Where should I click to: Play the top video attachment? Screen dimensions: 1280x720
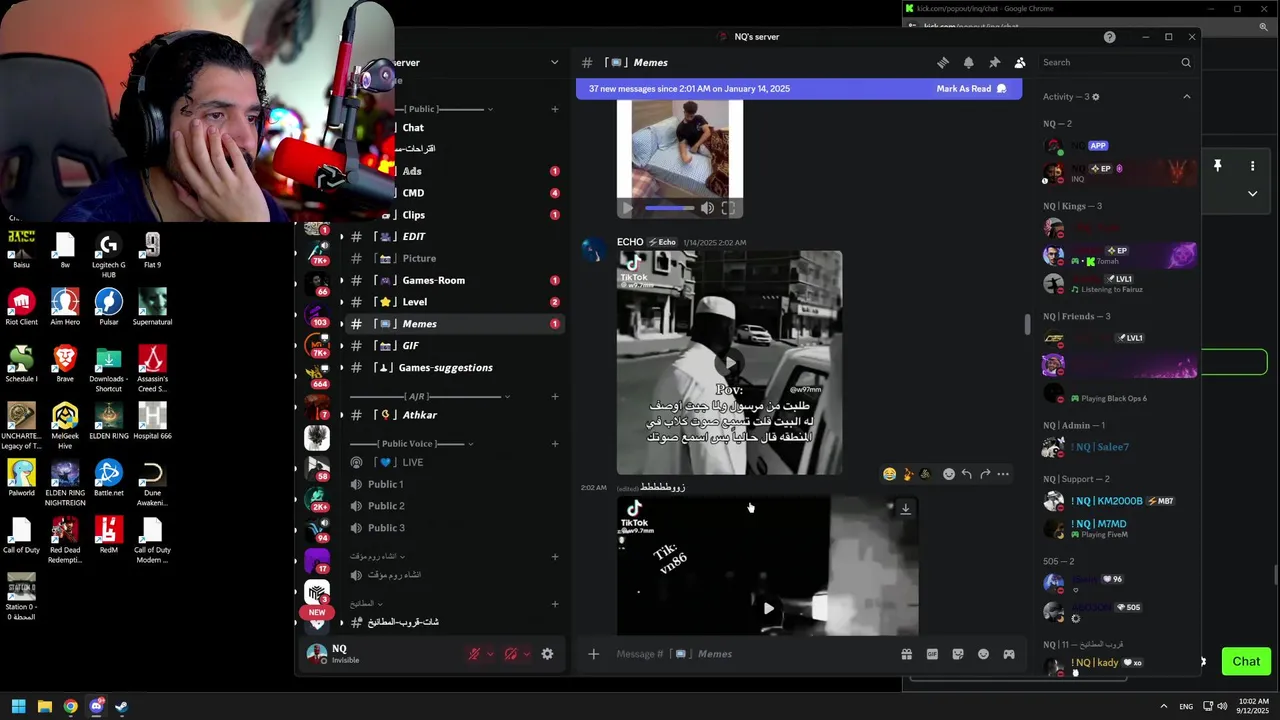pos(627,208)
